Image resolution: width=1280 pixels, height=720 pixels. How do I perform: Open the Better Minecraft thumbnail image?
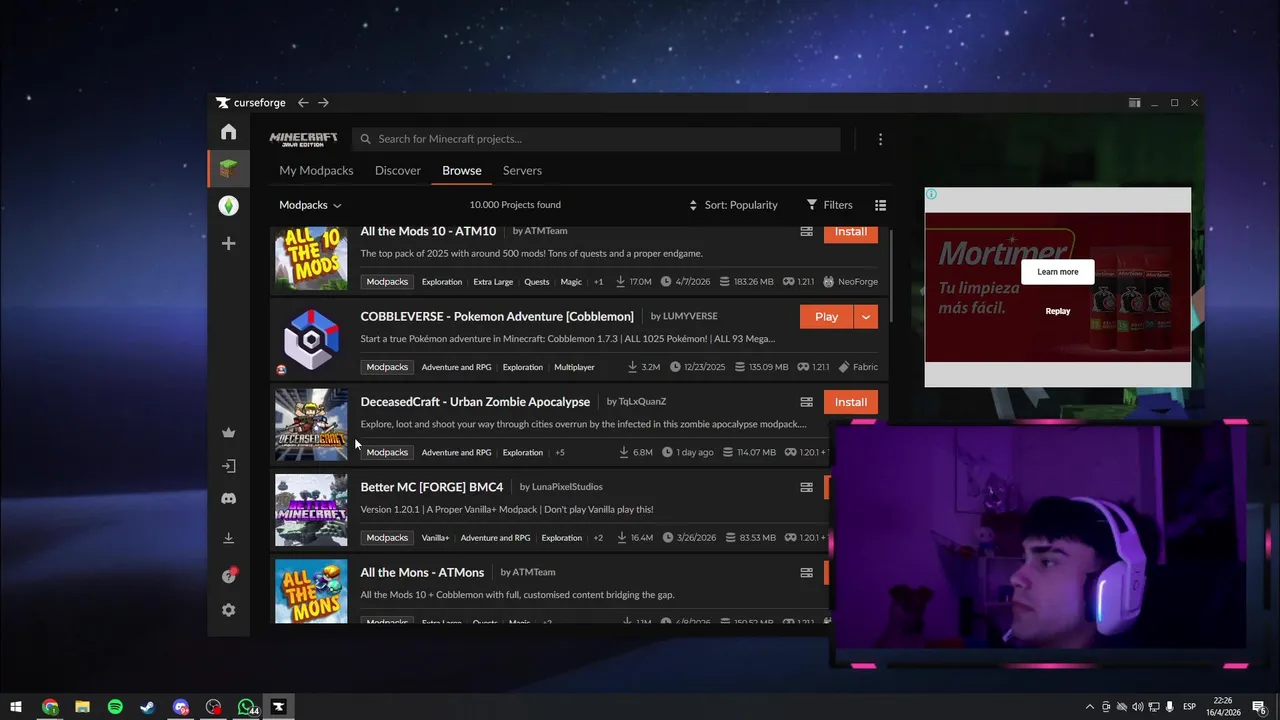click(311, 510)
